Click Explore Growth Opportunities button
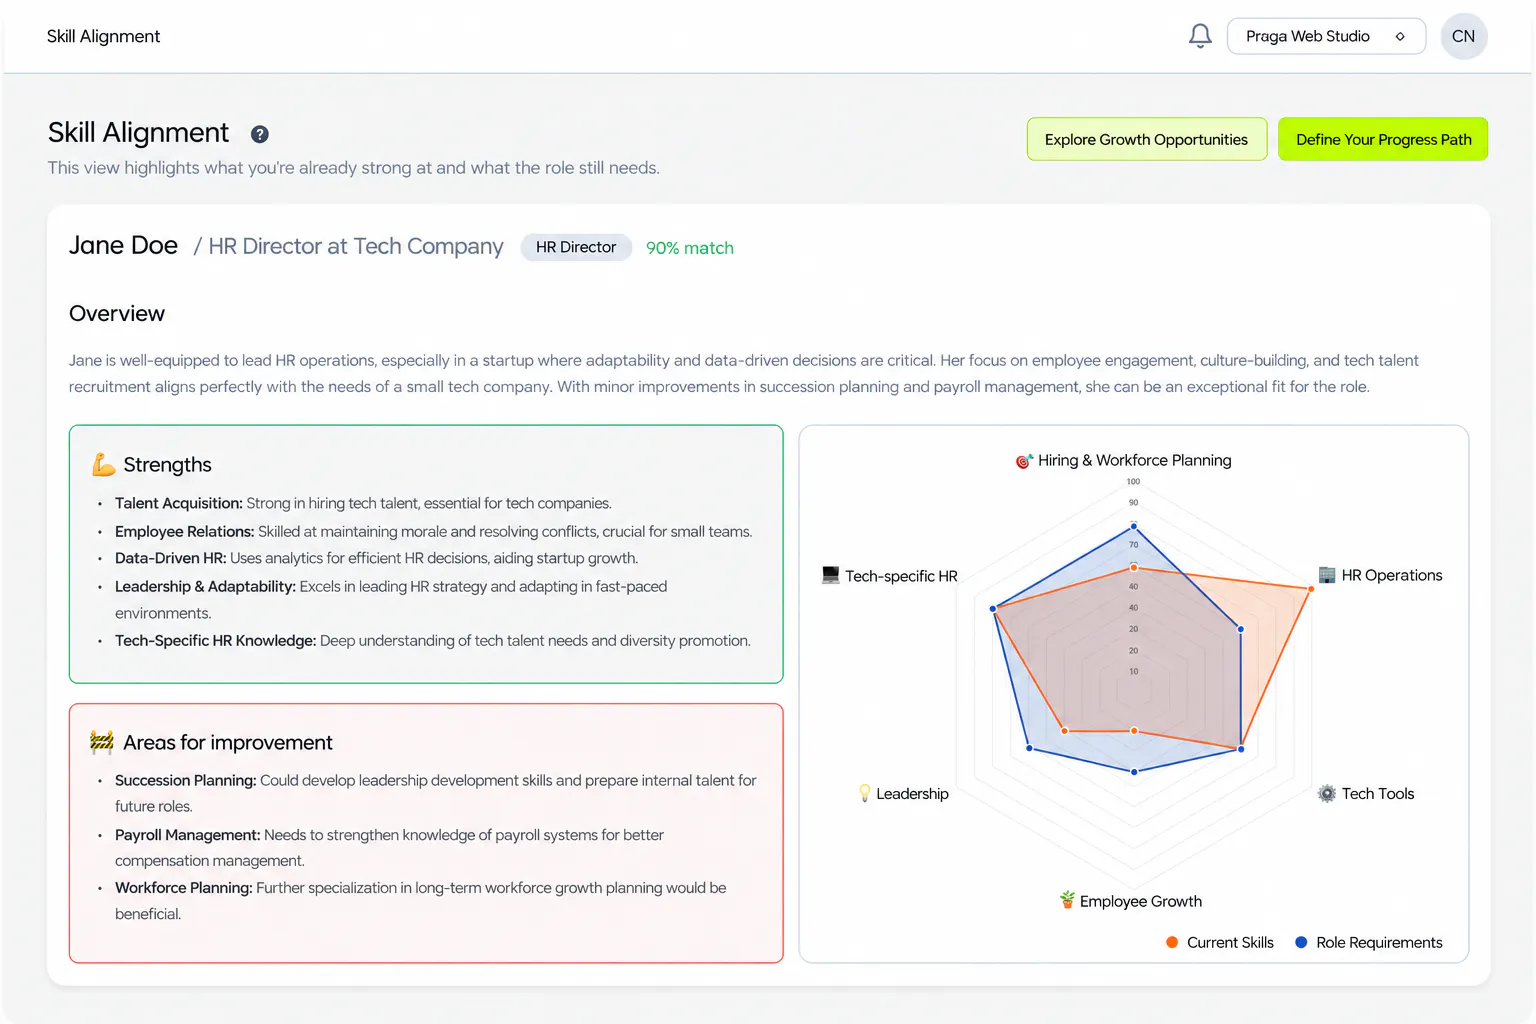This screenshot has width=1536, height=1024. 1147,139
